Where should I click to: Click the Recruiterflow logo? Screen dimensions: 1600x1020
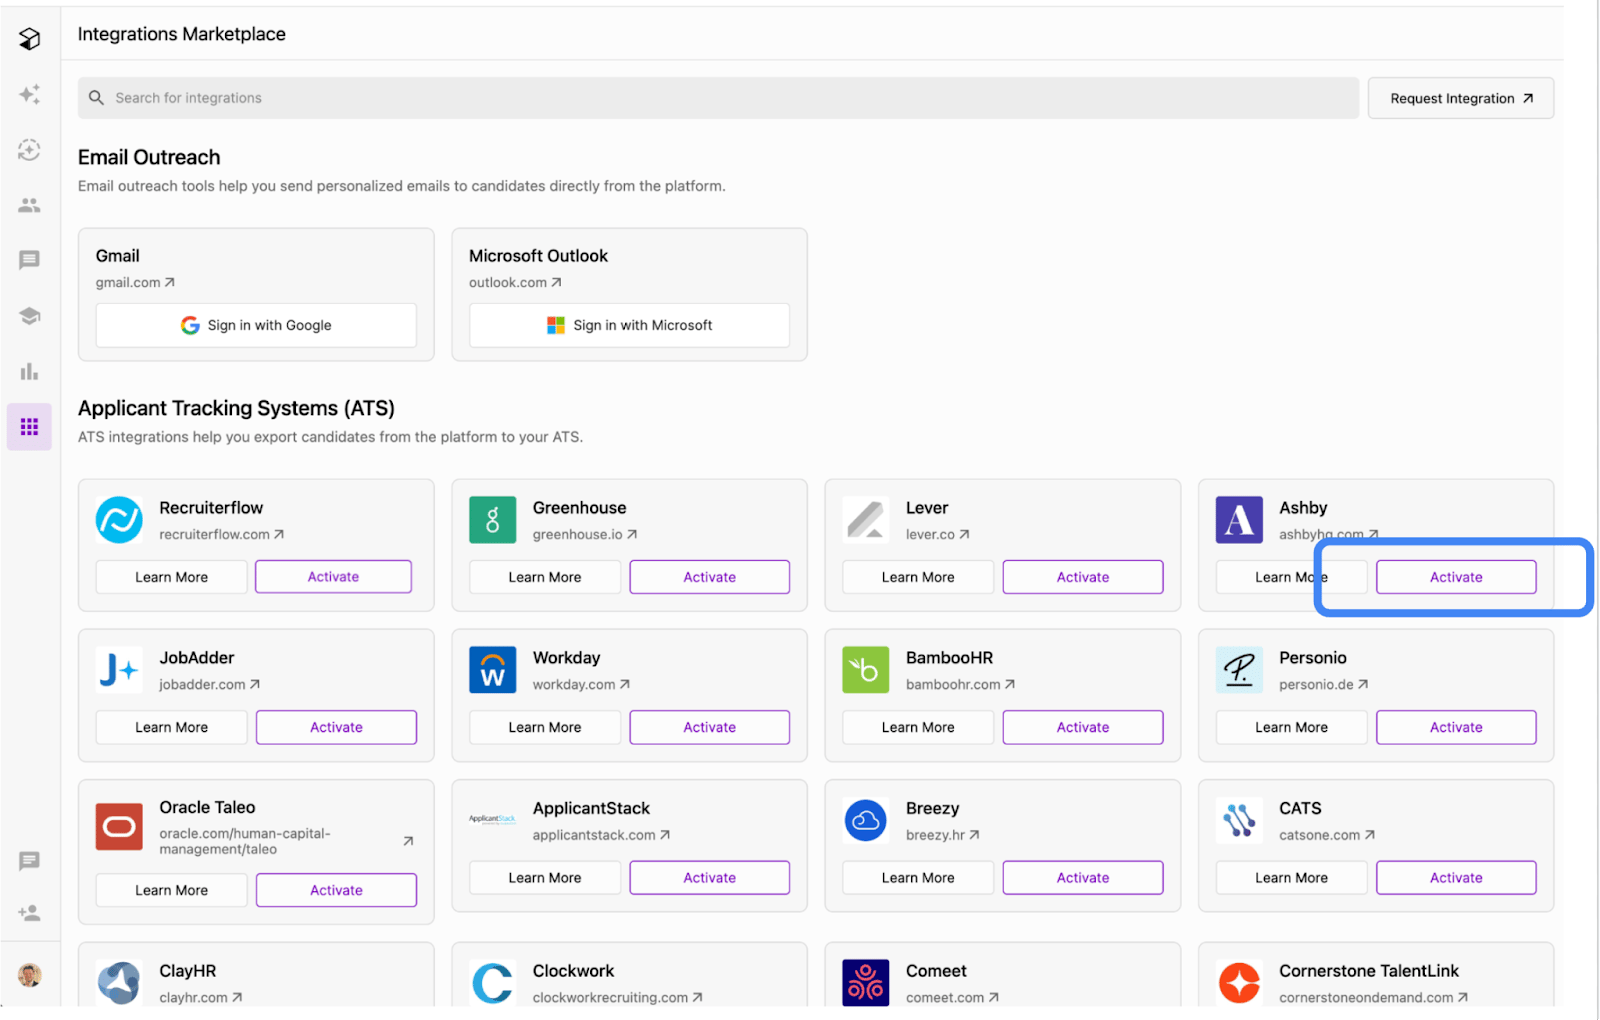119,520
